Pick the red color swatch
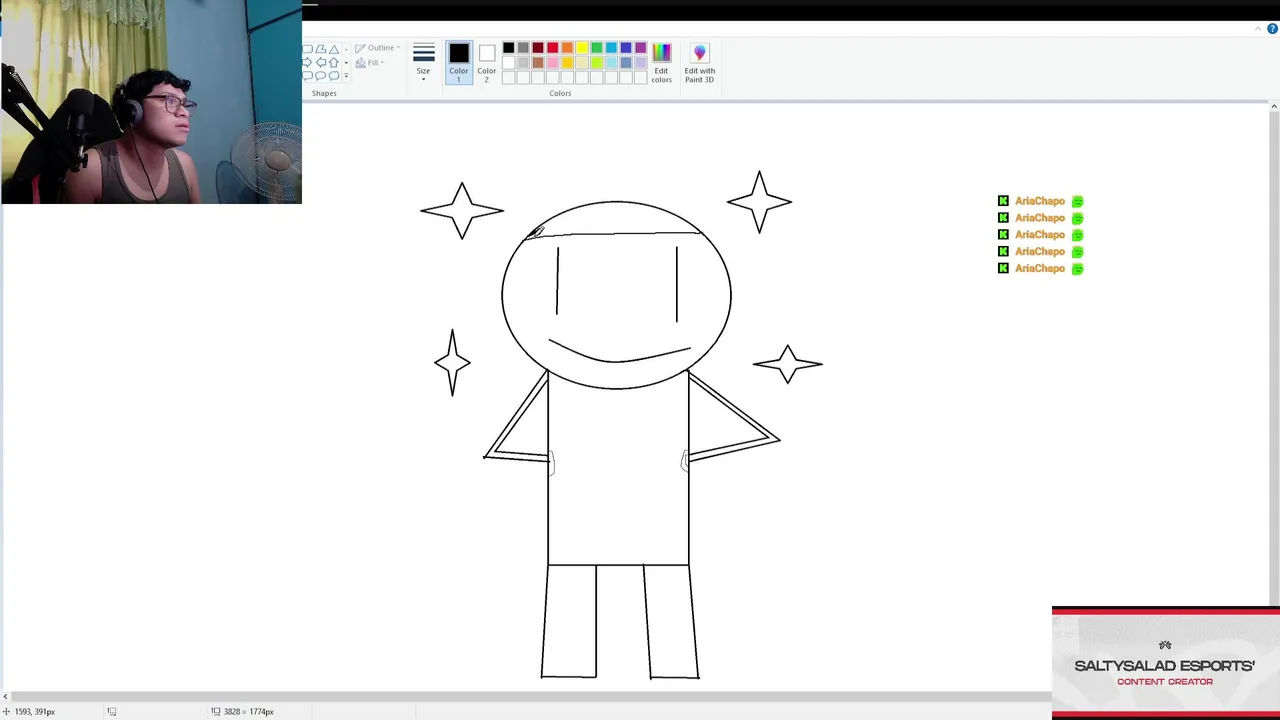 (x=553, y=48)
